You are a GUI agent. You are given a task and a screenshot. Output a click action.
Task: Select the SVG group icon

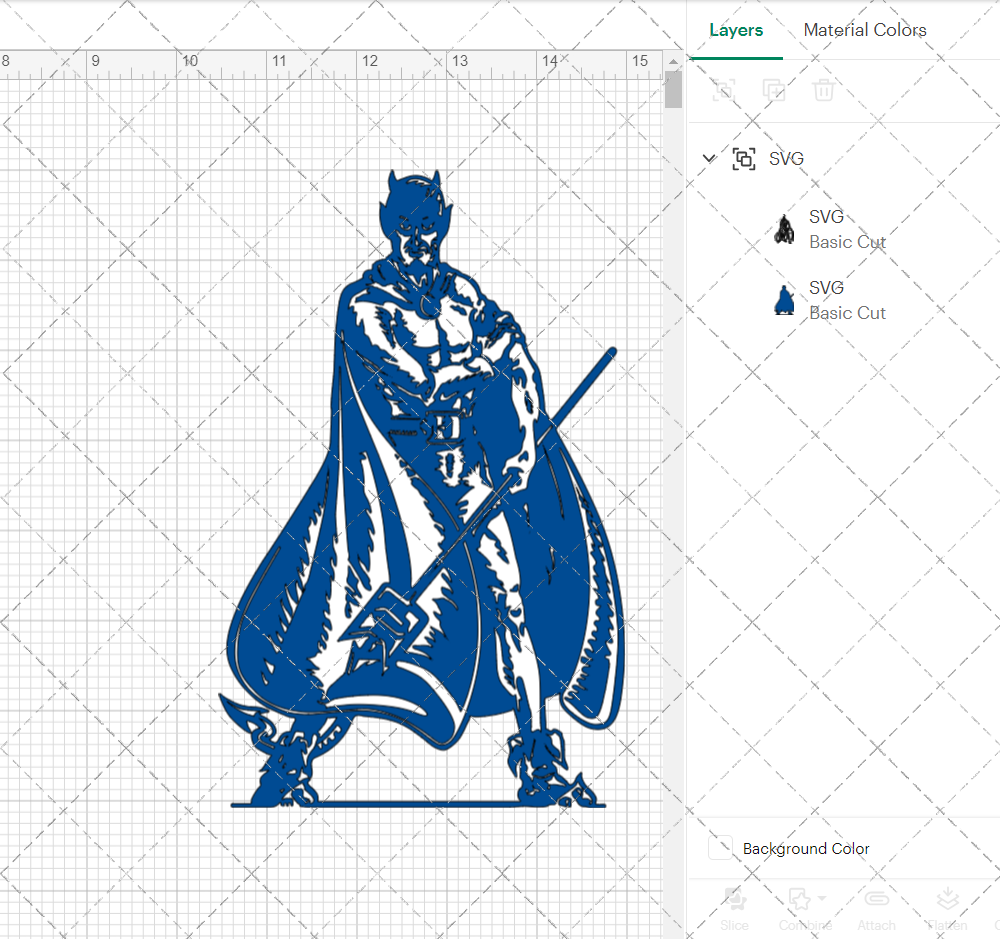[x=744, y=159]
